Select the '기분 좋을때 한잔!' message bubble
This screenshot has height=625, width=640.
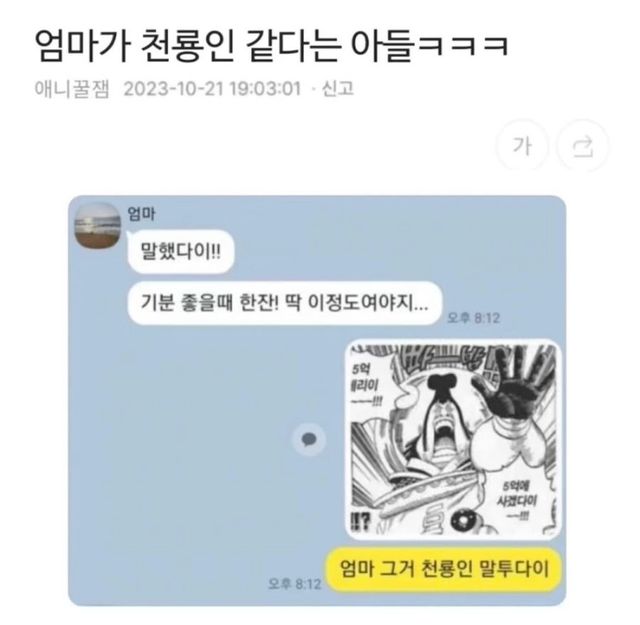[284, 303]
